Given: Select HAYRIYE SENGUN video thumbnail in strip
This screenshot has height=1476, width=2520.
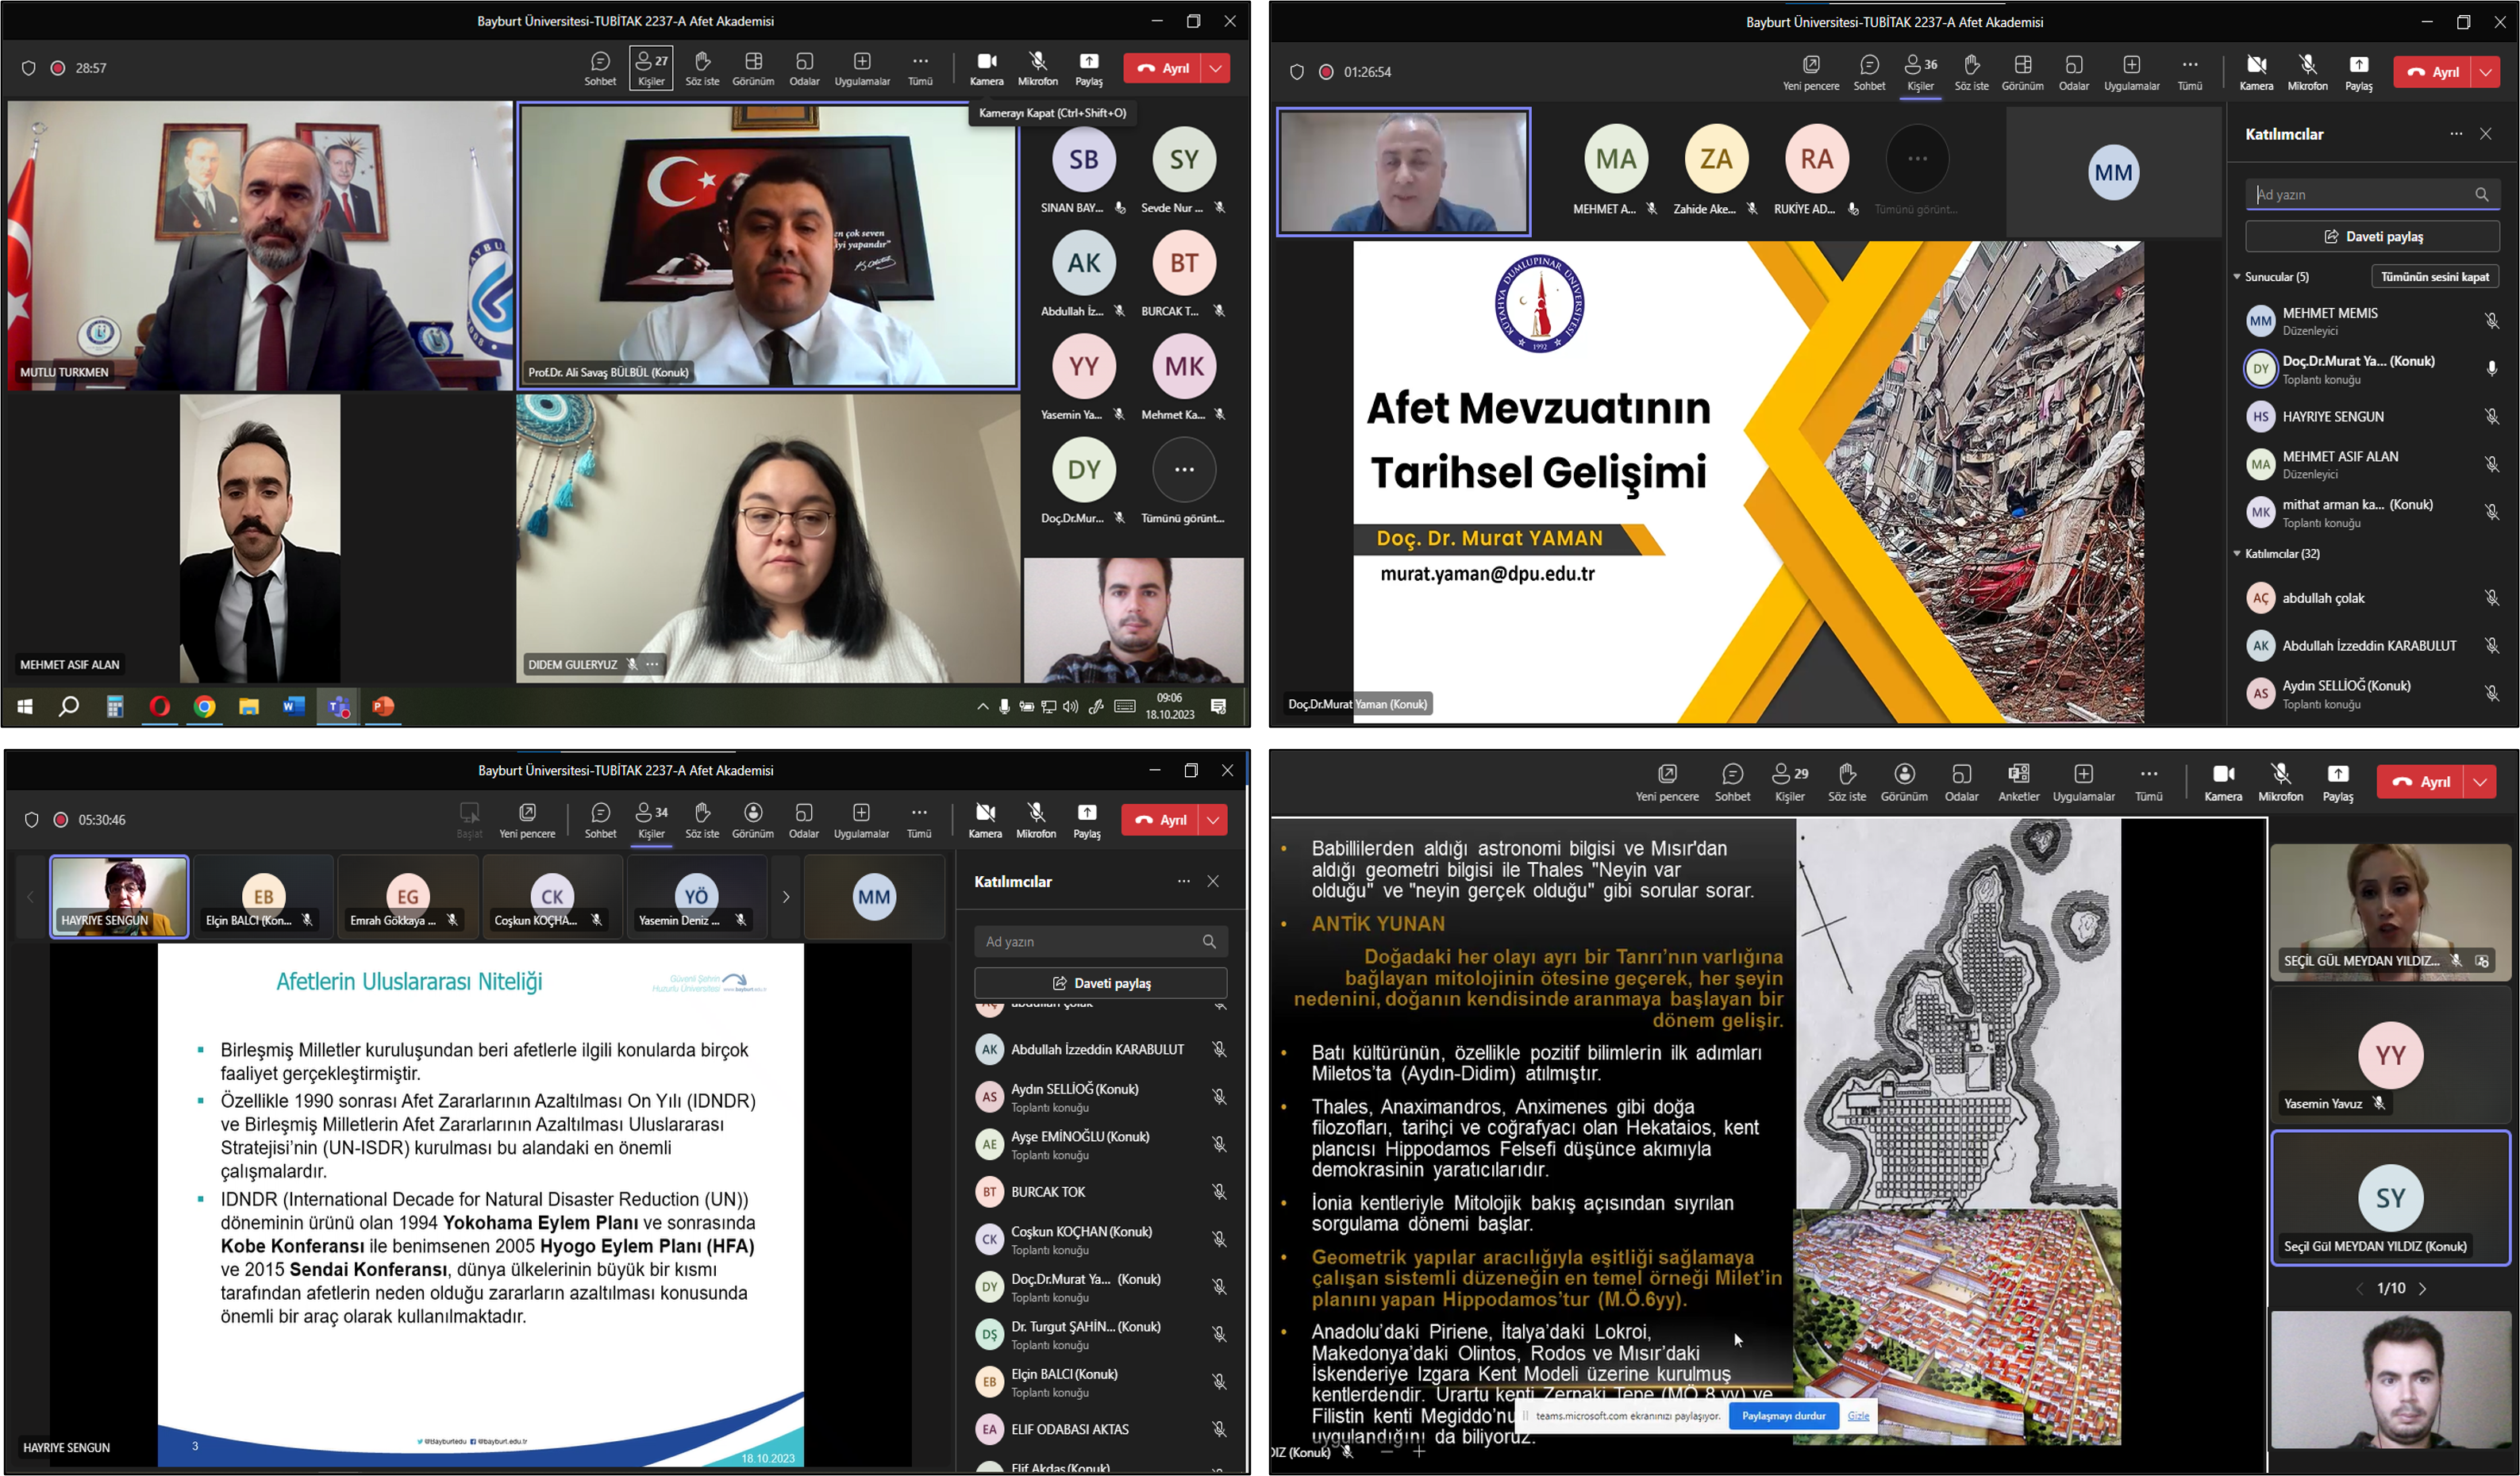Looking at the screenshot, I should pyautogui.click(x=119, y=896).
